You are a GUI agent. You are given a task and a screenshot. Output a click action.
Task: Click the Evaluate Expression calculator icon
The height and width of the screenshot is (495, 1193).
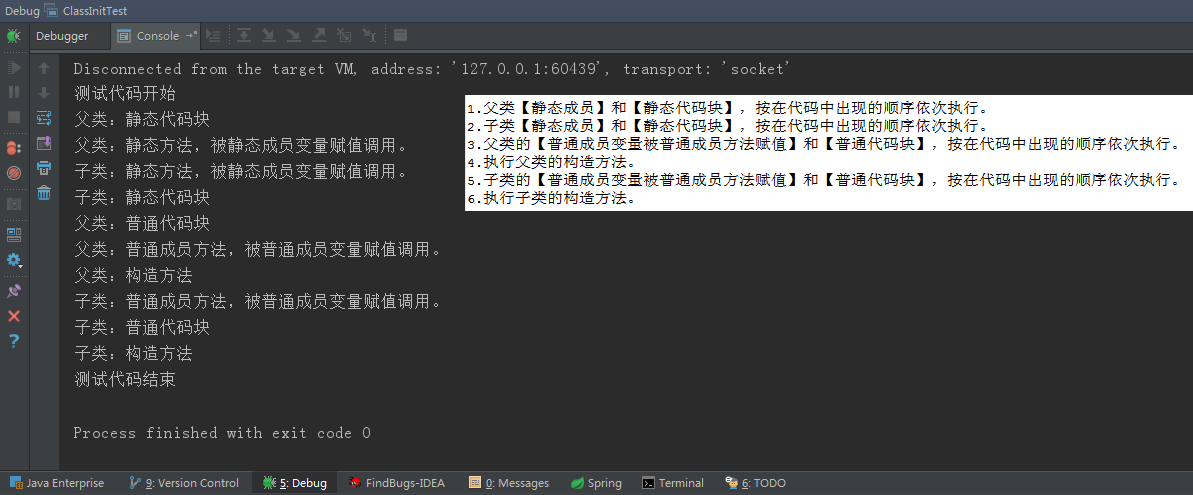coord(400,35)
